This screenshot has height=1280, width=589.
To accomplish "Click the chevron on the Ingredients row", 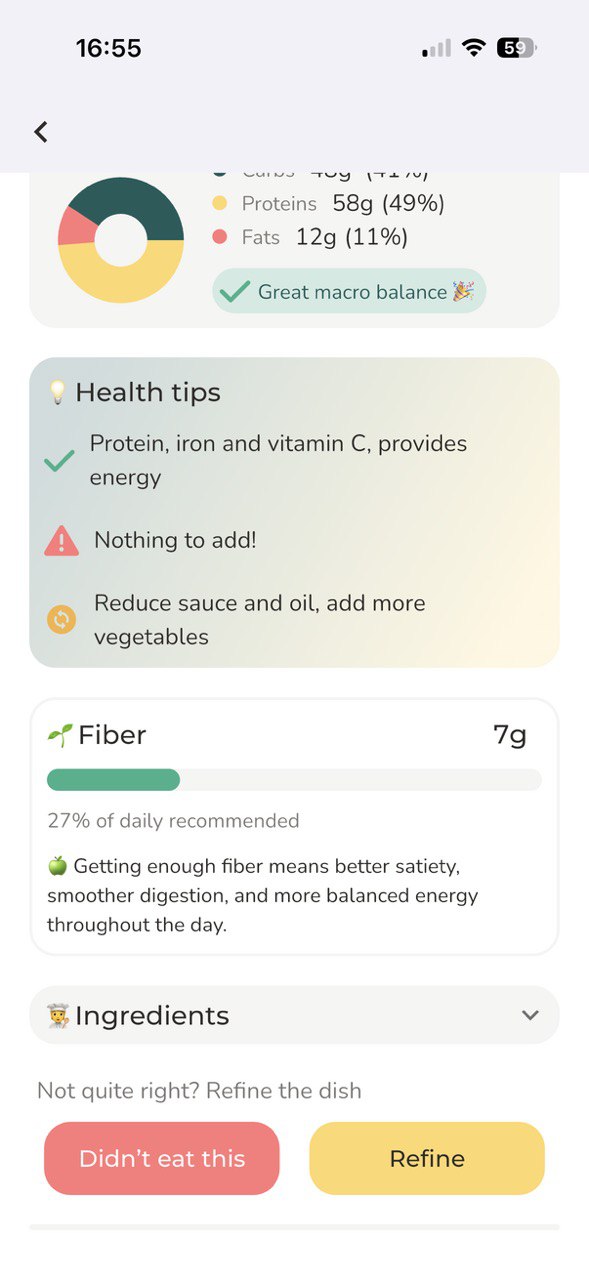I will click(x=530, y=1014).
